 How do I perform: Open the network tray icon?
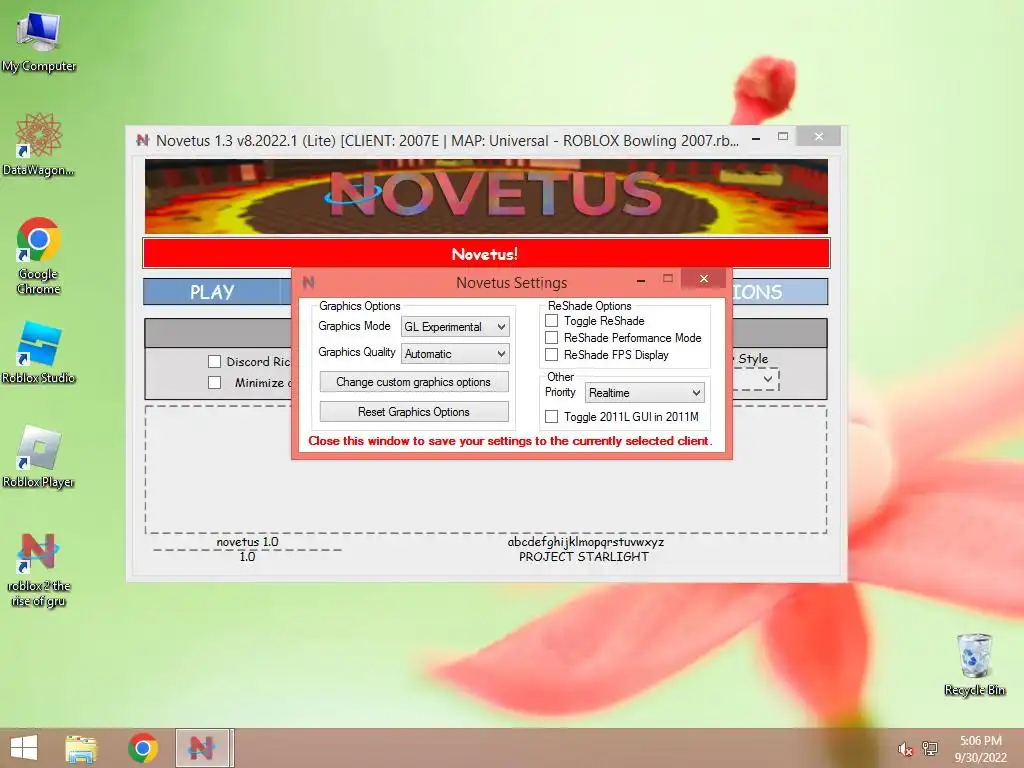pos(929,749)
